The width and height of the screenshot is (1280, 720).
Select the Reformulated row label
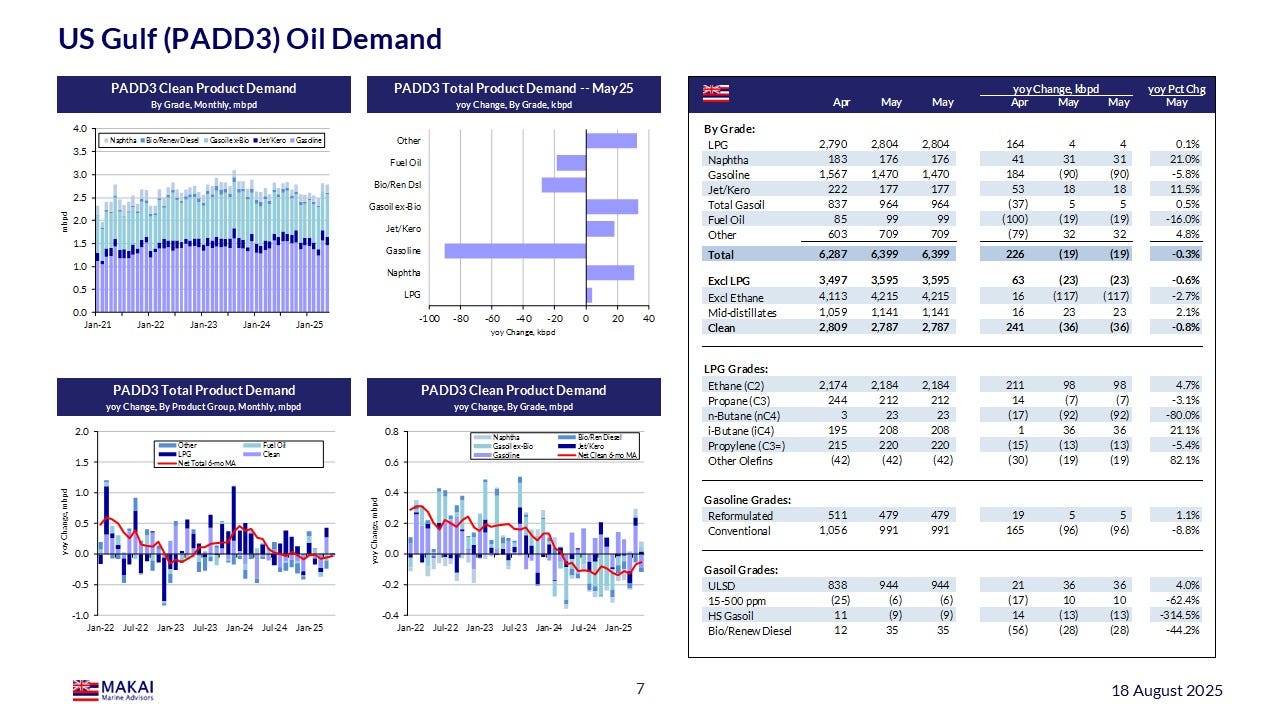click(740, 516)
